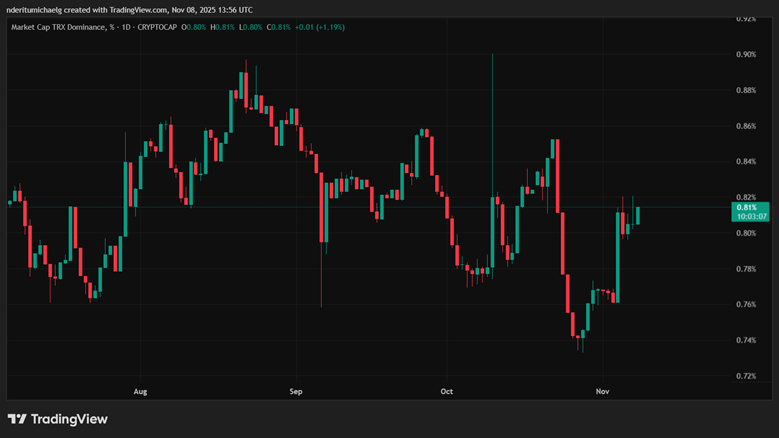Click the 0.86% price axis label
Viewport: 779px width, 438px height.
click(x=746, y=126)
